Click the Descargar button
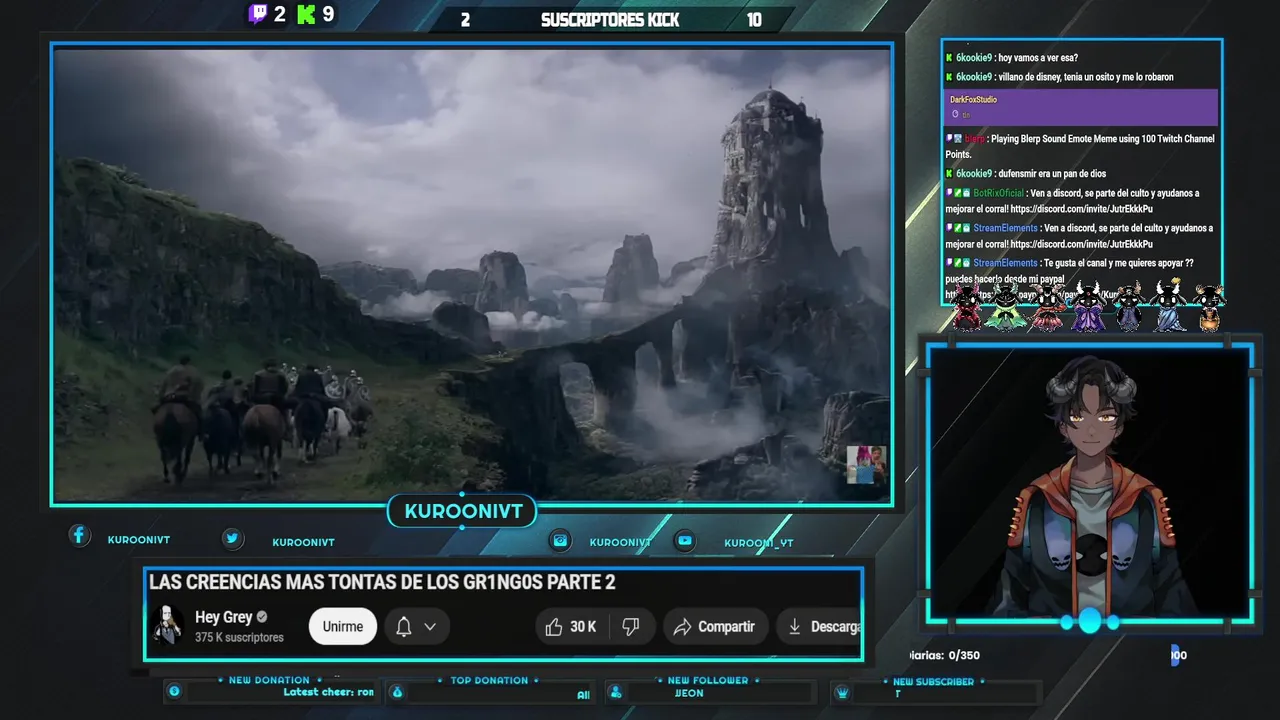 click(x=820, y=627)
